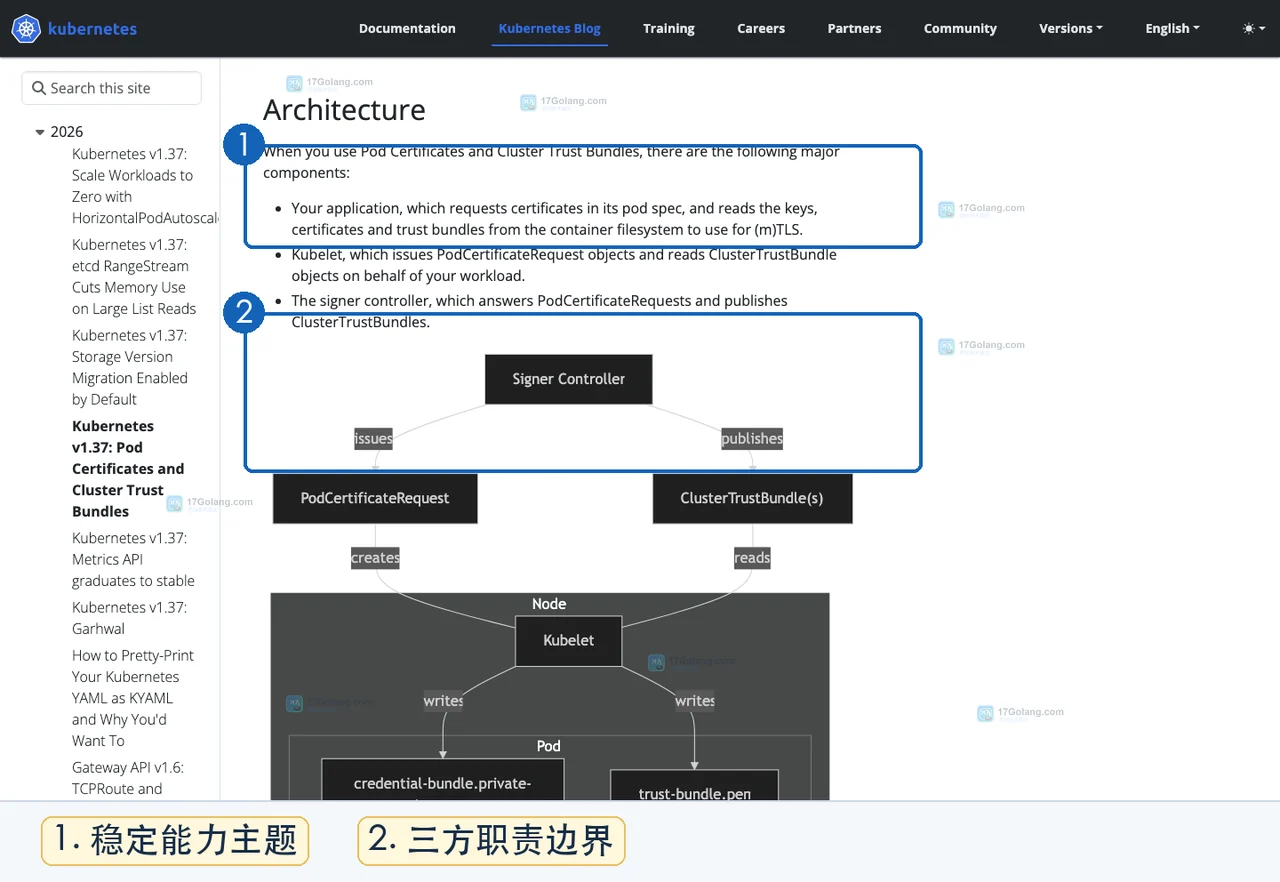Open Scale Workloads to Zero sidebar link
1280x882 pixels.
click(145, 186)
